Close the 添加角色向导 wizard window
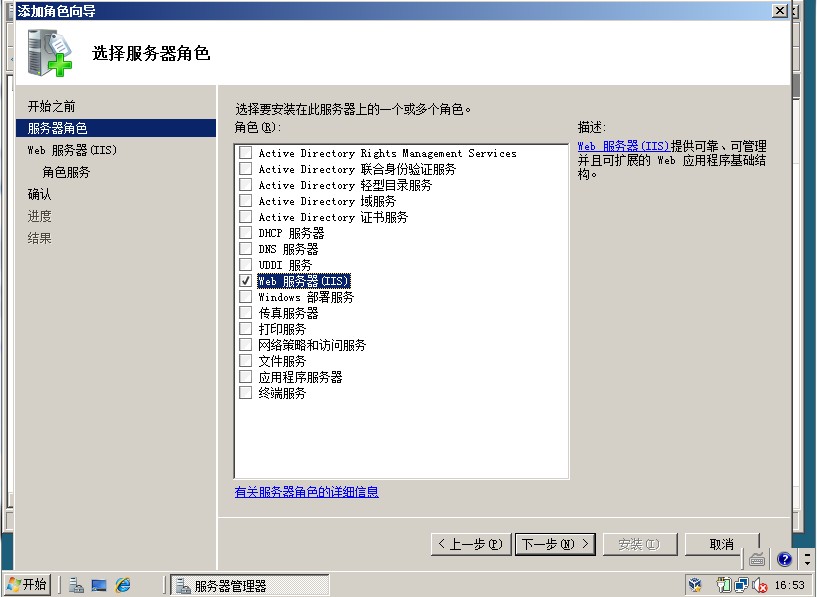 [x=779, y=10]
